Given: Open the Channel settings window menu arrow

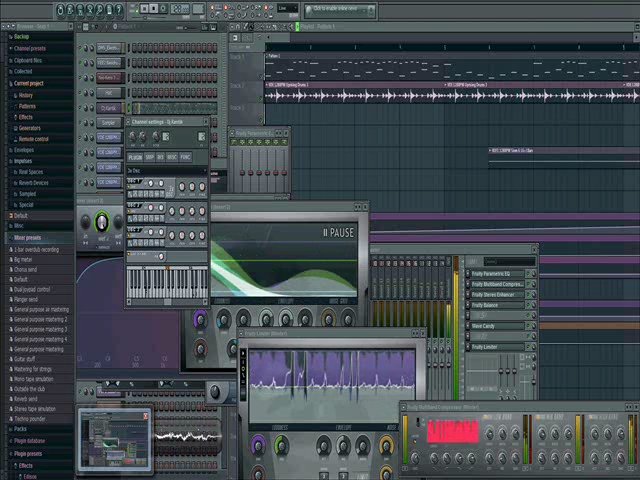Looking at the screenshot, I should pyautogui.click(x=128, y=122).
